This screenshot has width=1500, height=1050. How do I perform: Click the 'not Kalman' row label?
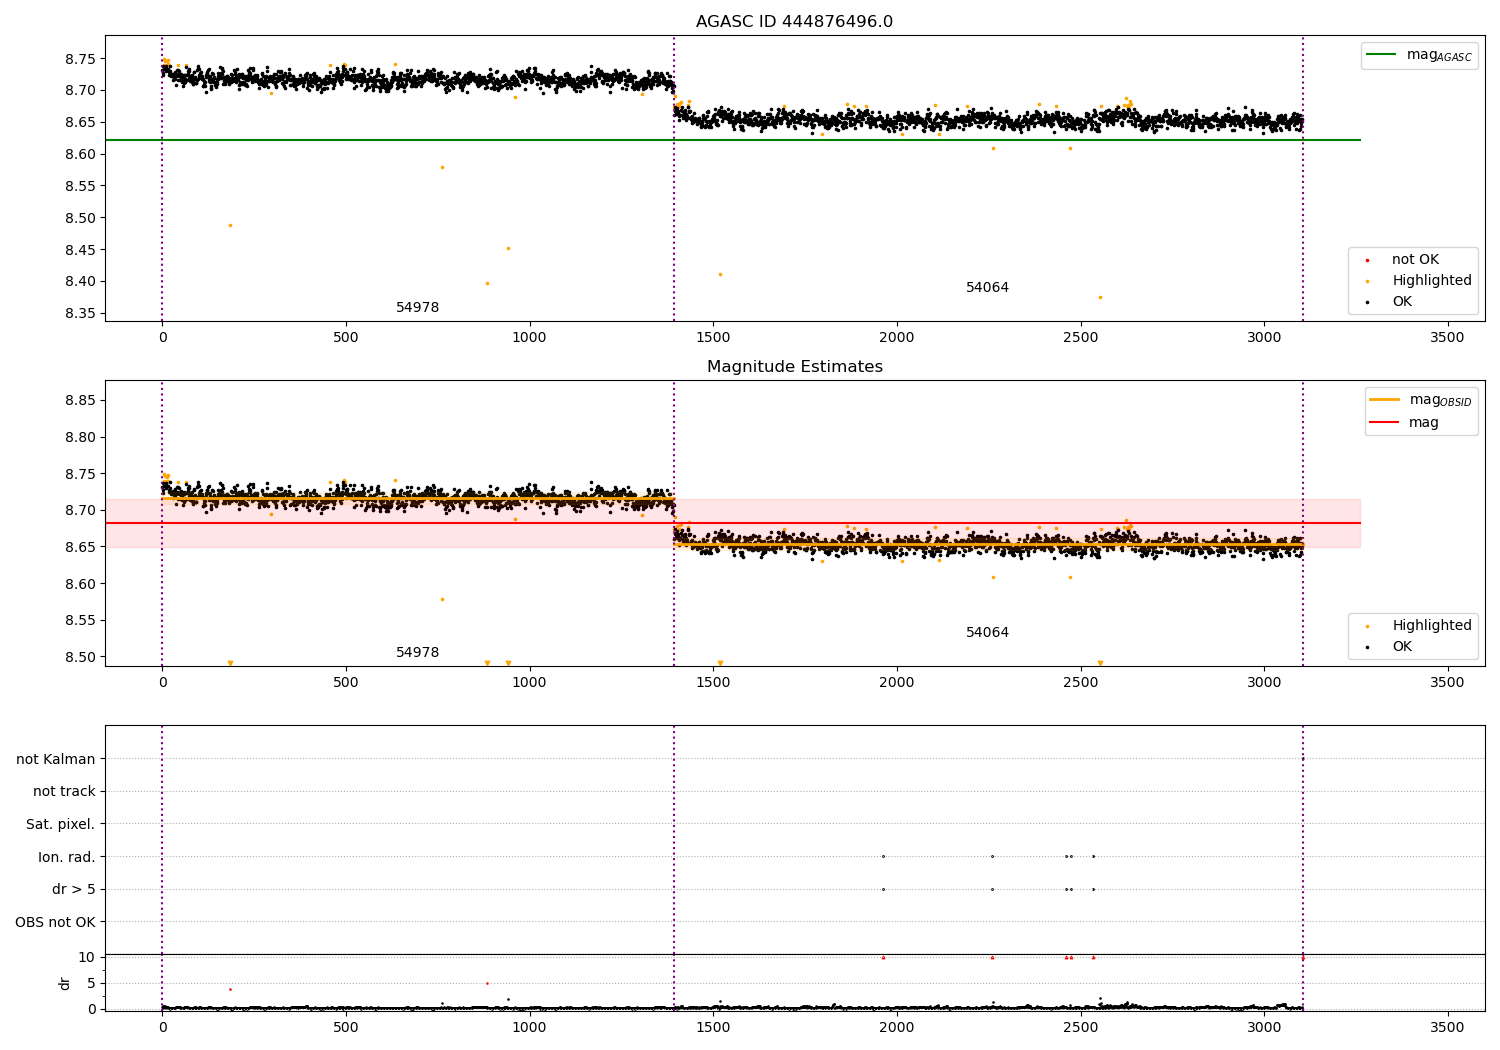tap(56, 759)
